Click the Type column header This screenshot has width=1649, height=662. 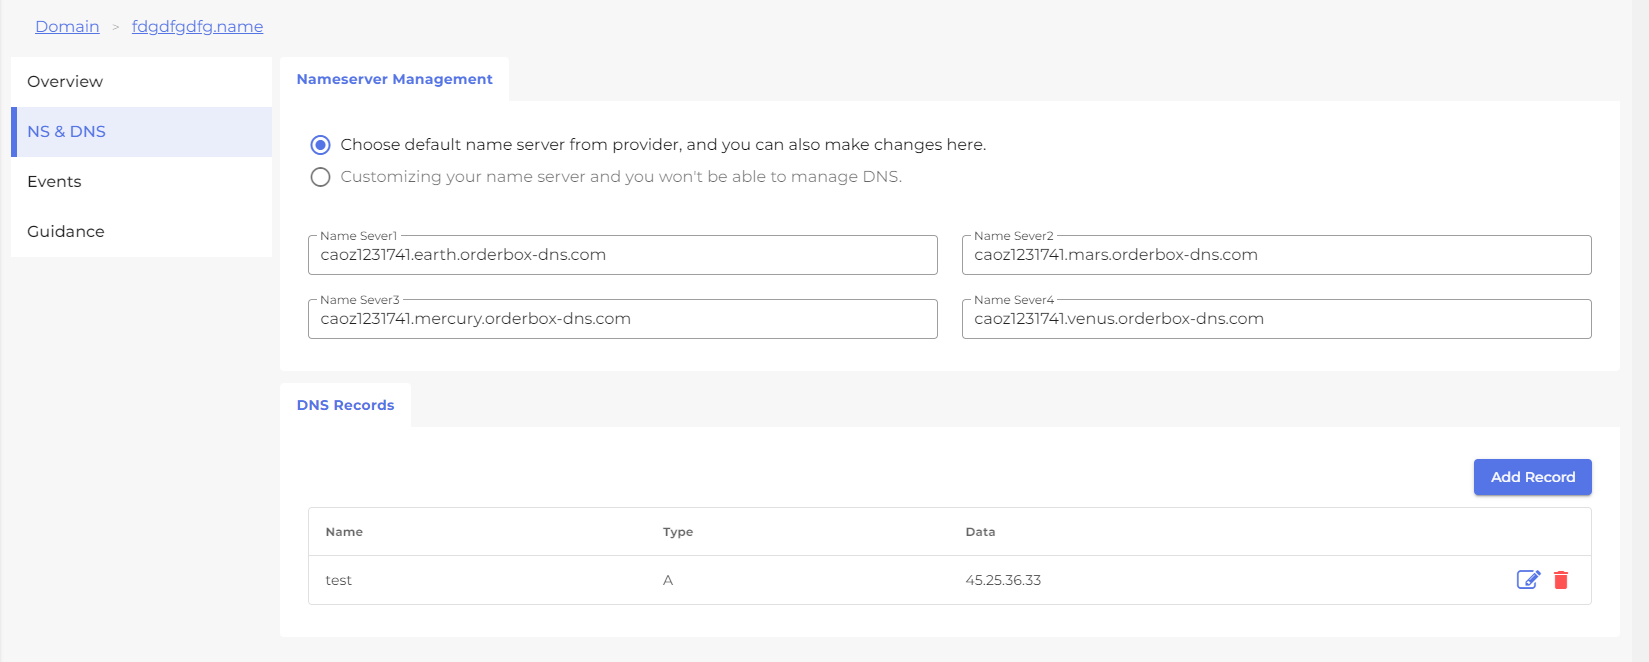coord(678,532)
